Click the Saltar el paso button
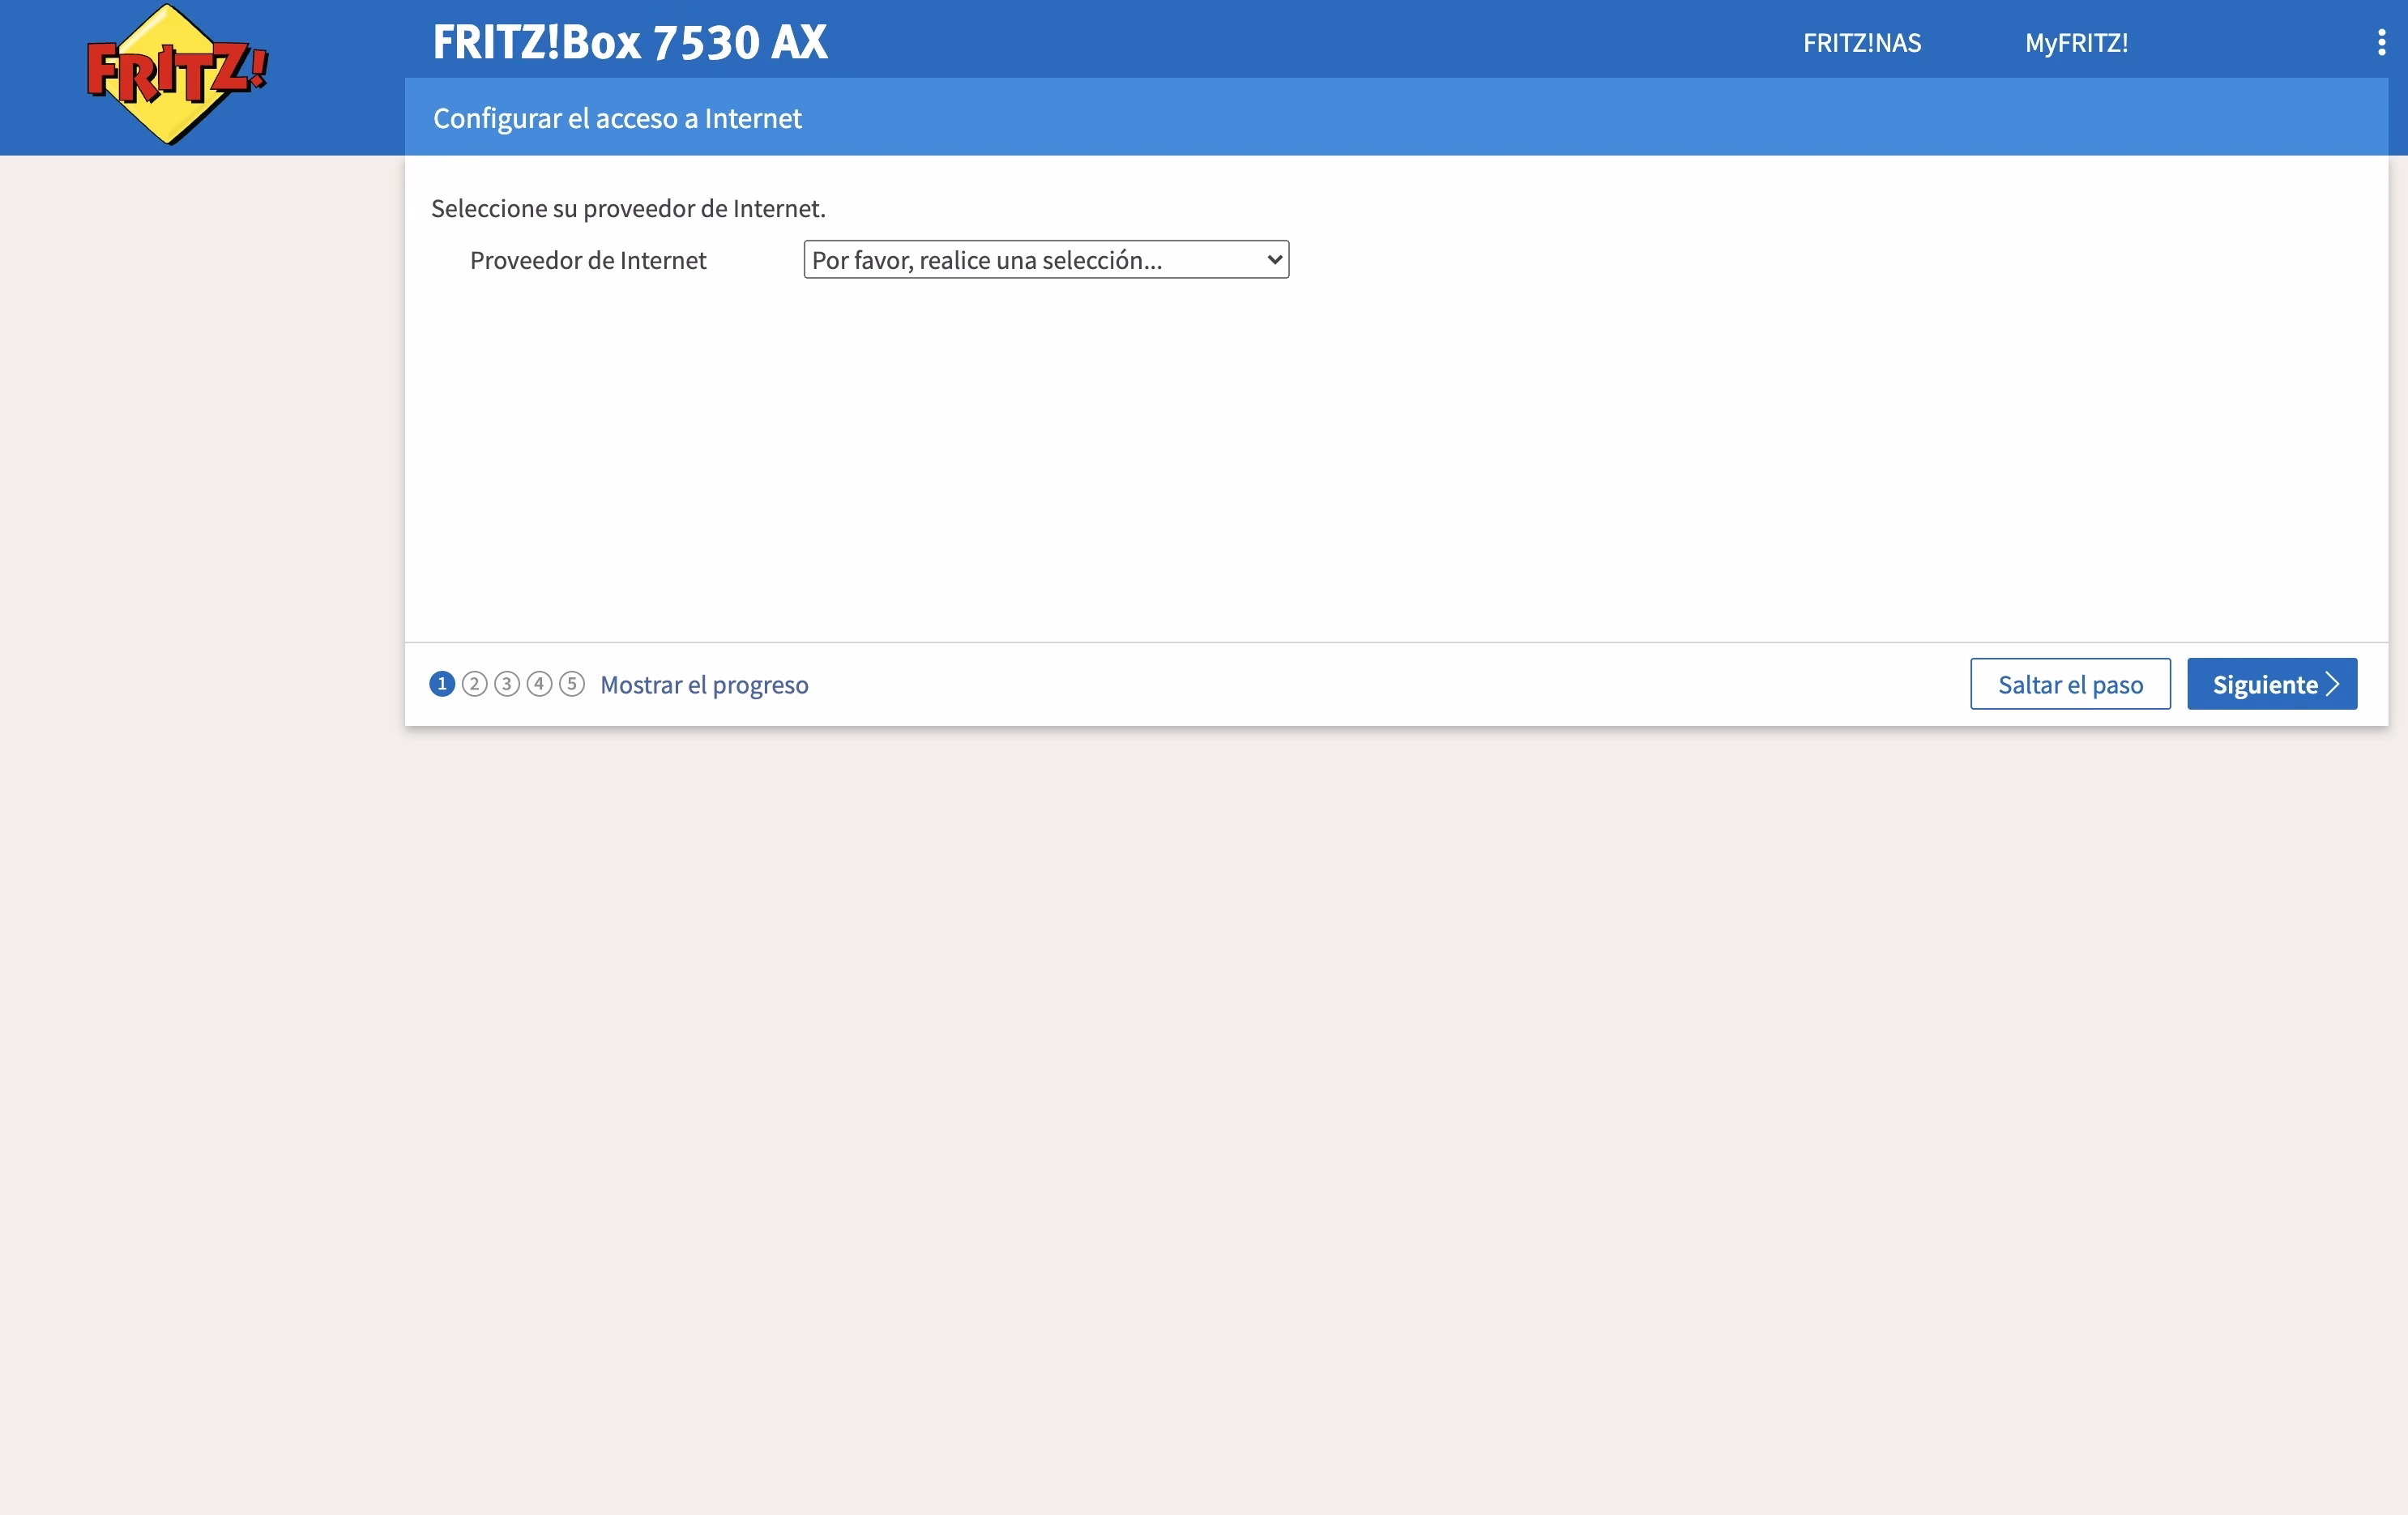 point(2070,684)
